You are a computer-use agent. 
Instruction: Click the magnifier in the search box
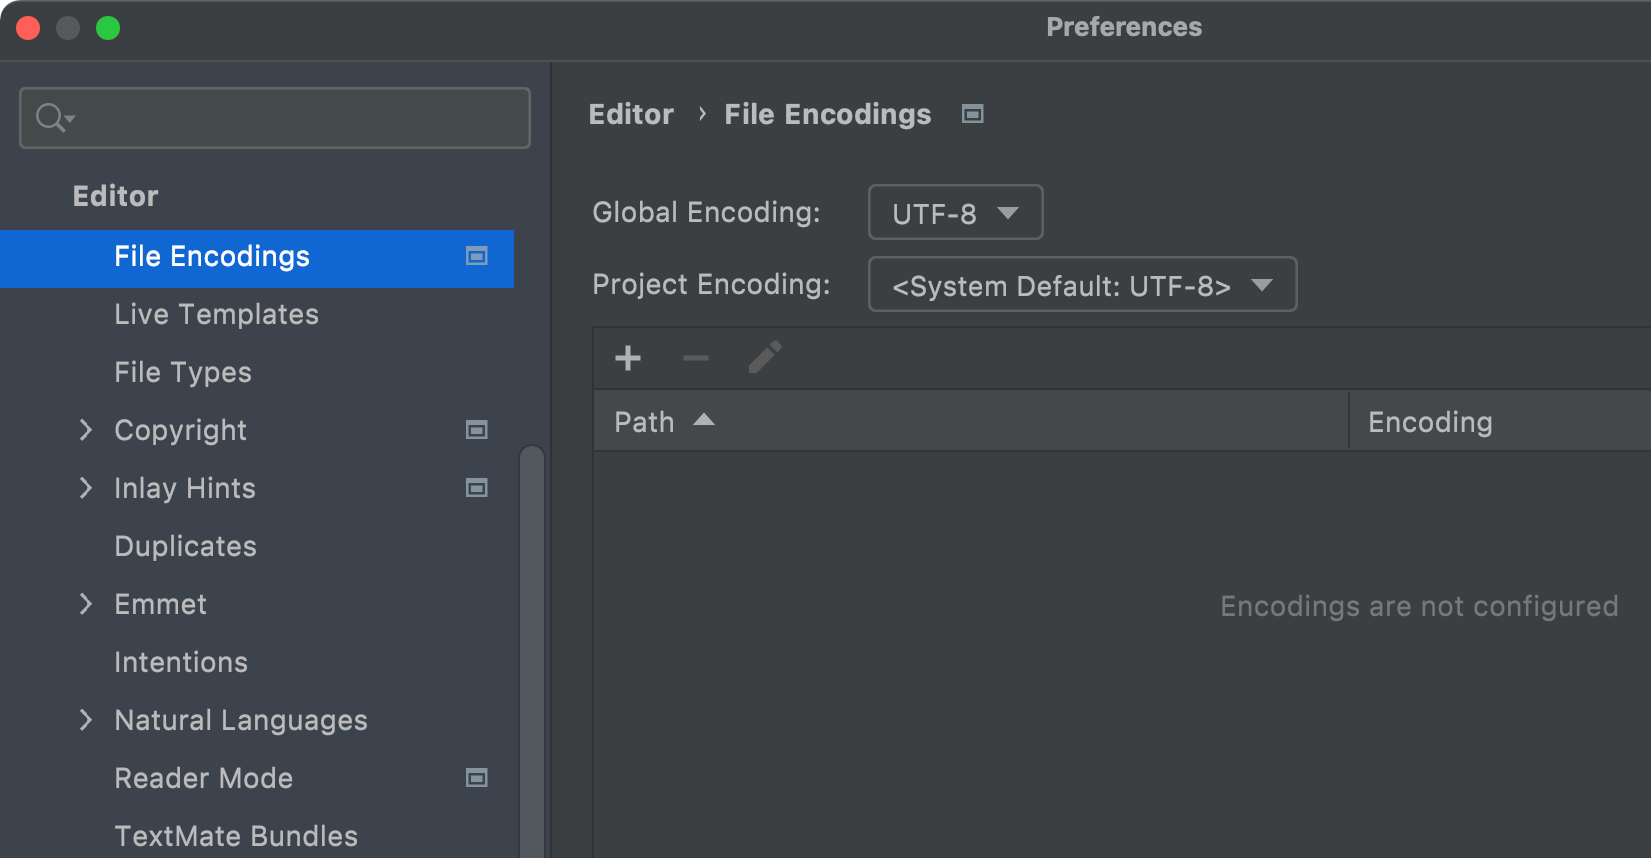(50, 117)
